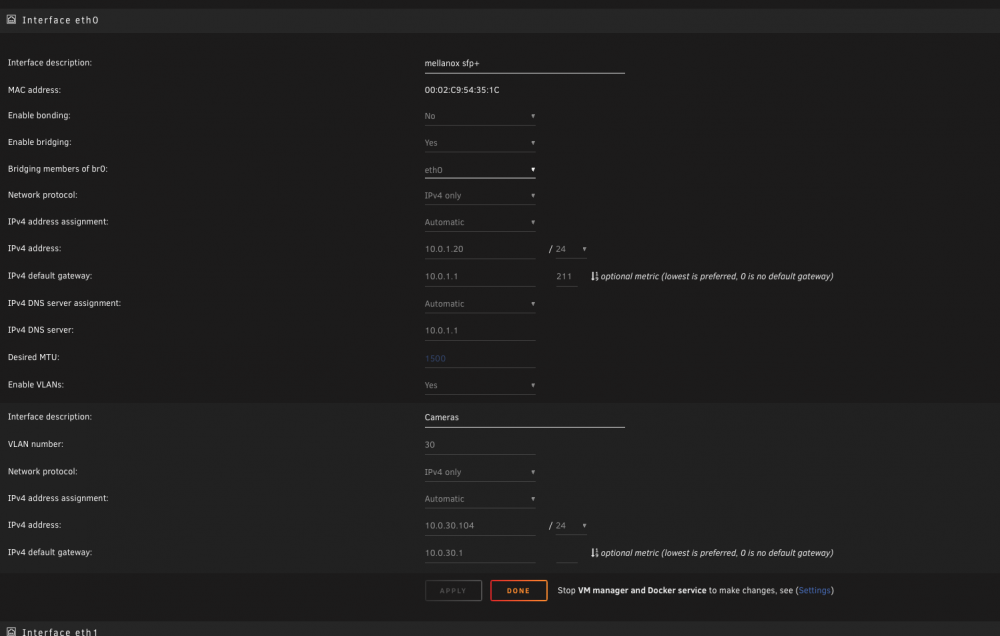Open the Cameras VLAN Network protocol dropdown
1000x636 pixels.
pos(480,473)
